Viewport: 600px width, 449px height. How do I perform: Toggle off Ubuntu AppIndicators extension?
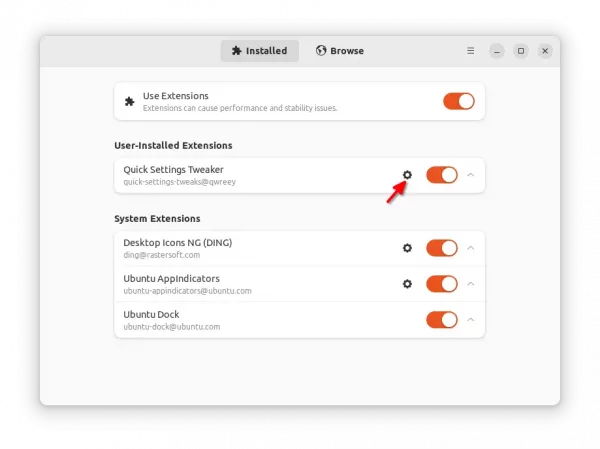(441, 284)
